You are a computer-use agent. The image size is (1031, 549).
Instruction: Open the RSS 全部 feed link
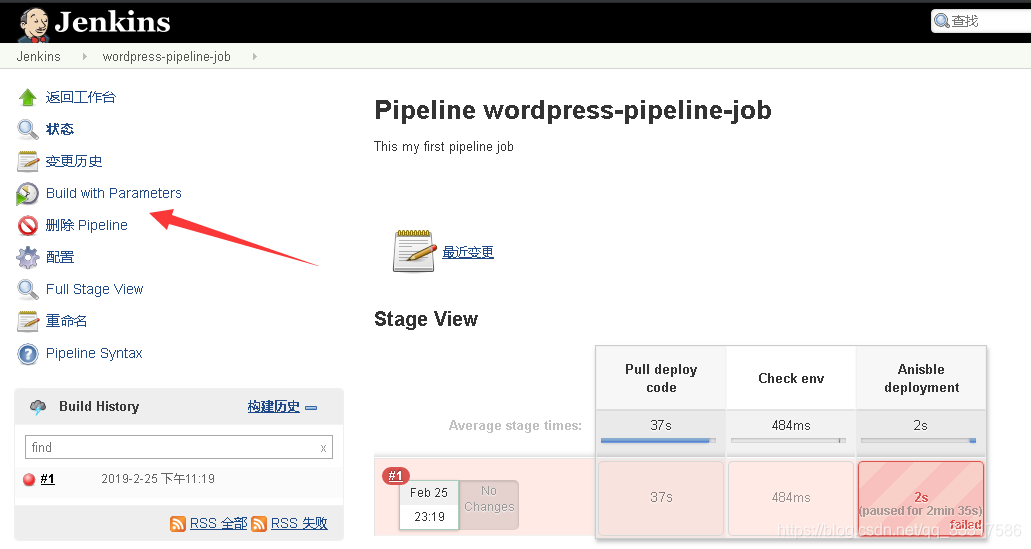coord(218,524)
